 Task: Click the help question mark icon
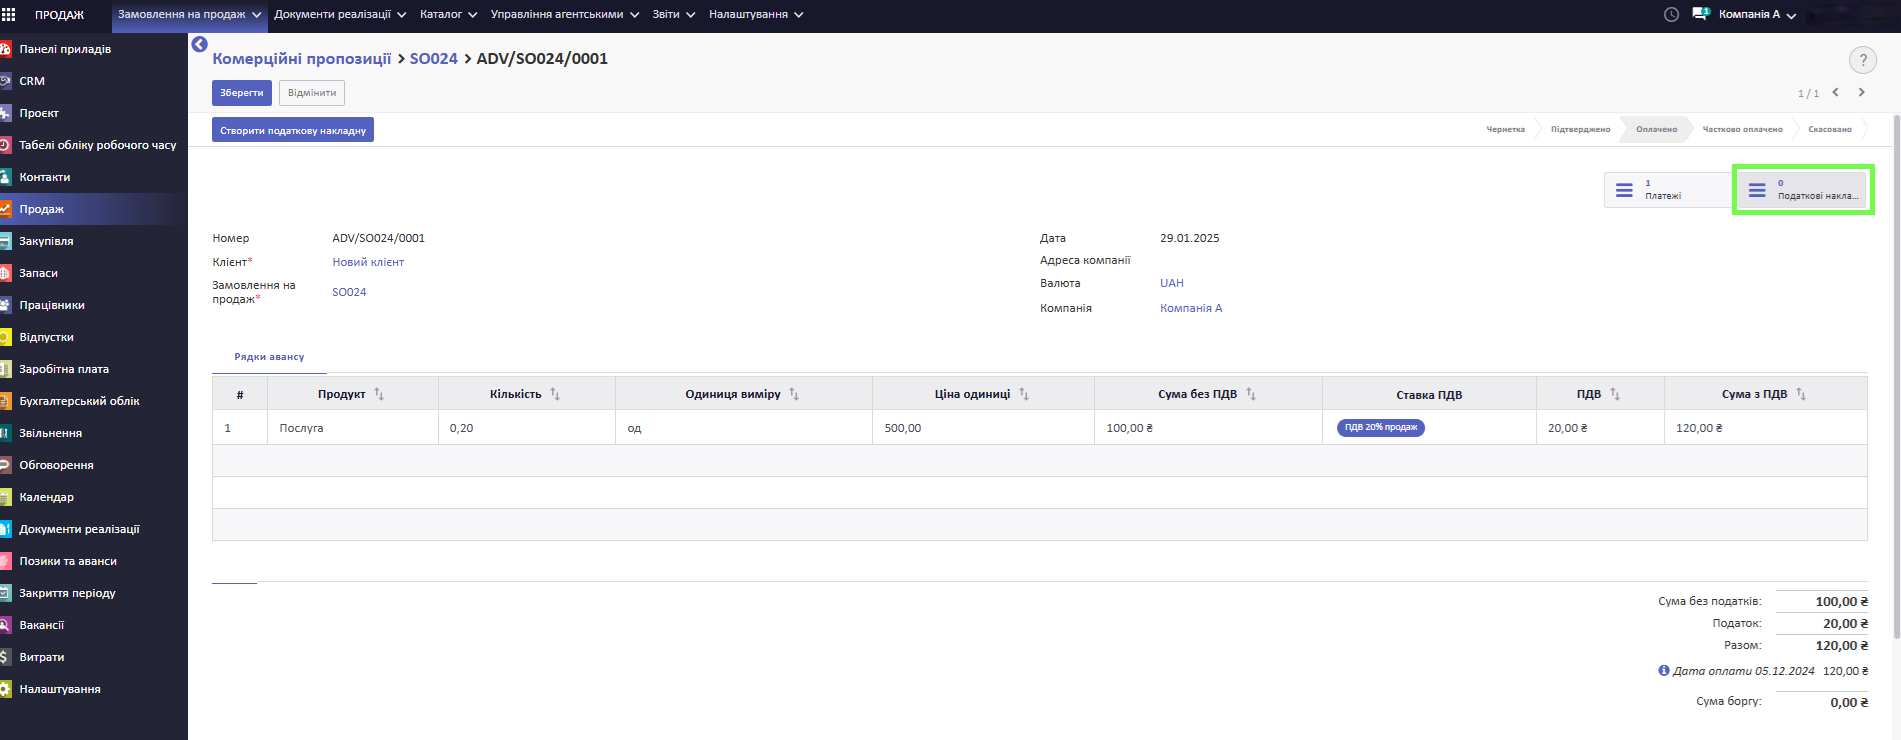(x=1862, y=60)
